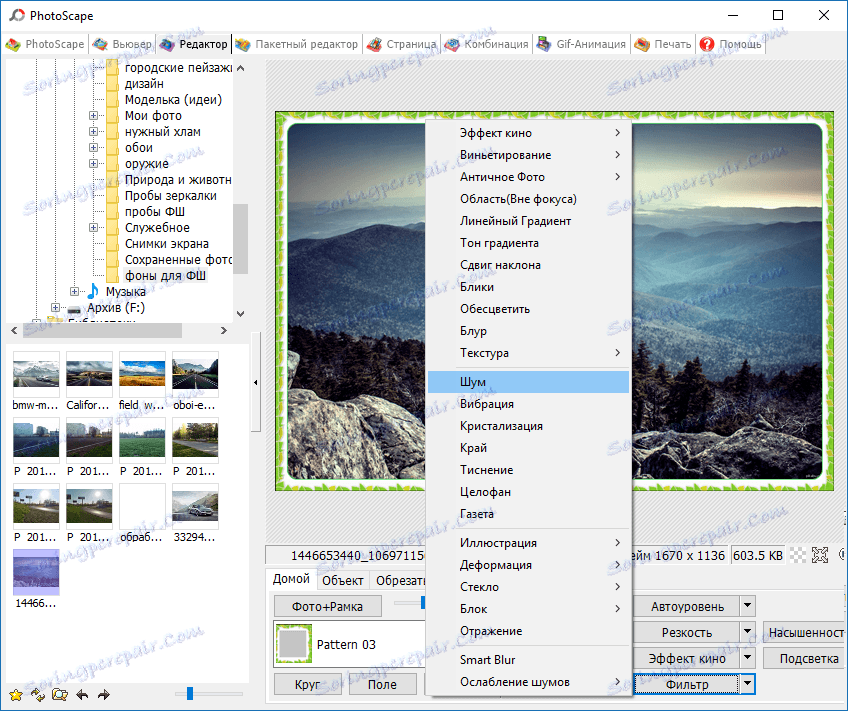
Task: Click the thumbnail size slider
Action: (190, 694)
